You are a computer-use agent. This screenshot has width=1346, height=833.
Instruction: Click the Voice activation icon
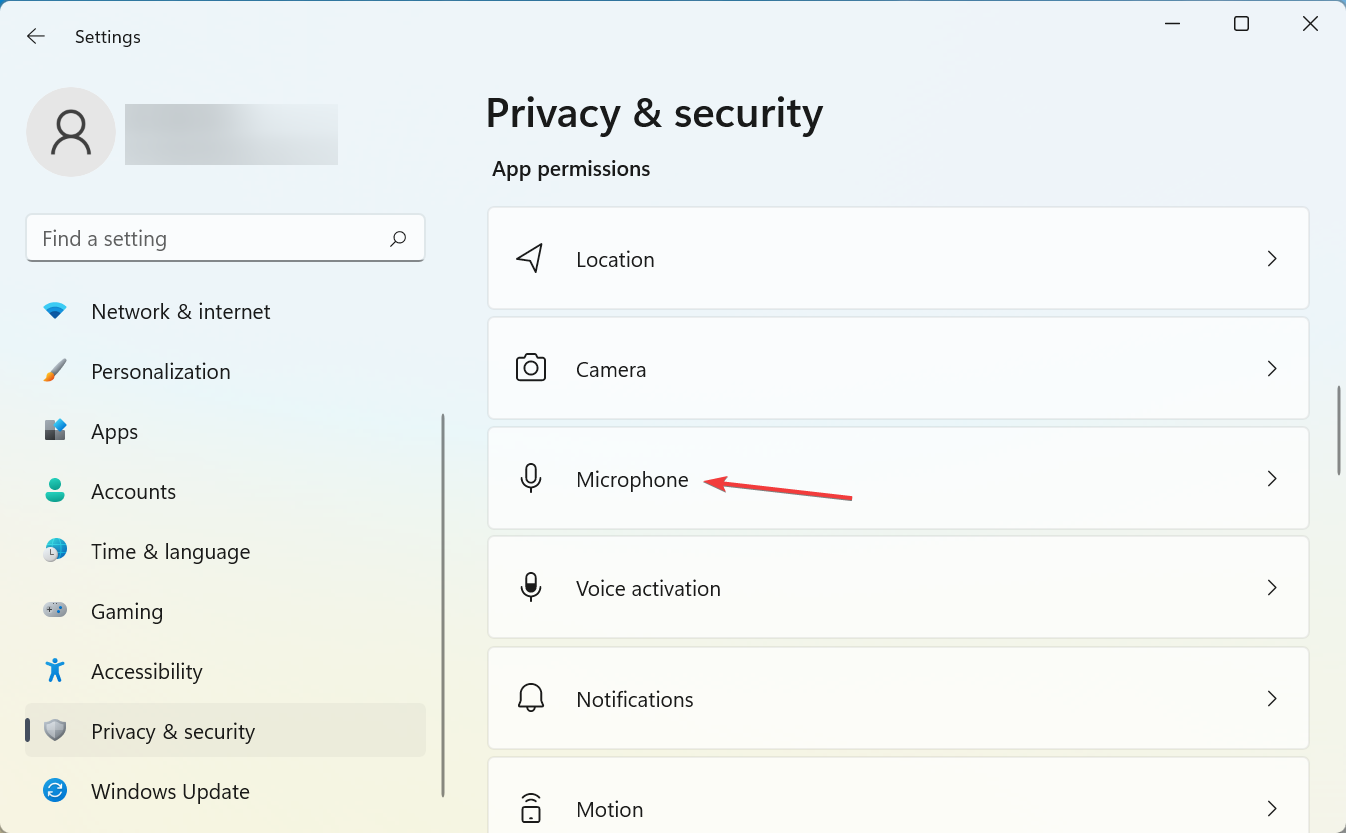coord(531,588)
